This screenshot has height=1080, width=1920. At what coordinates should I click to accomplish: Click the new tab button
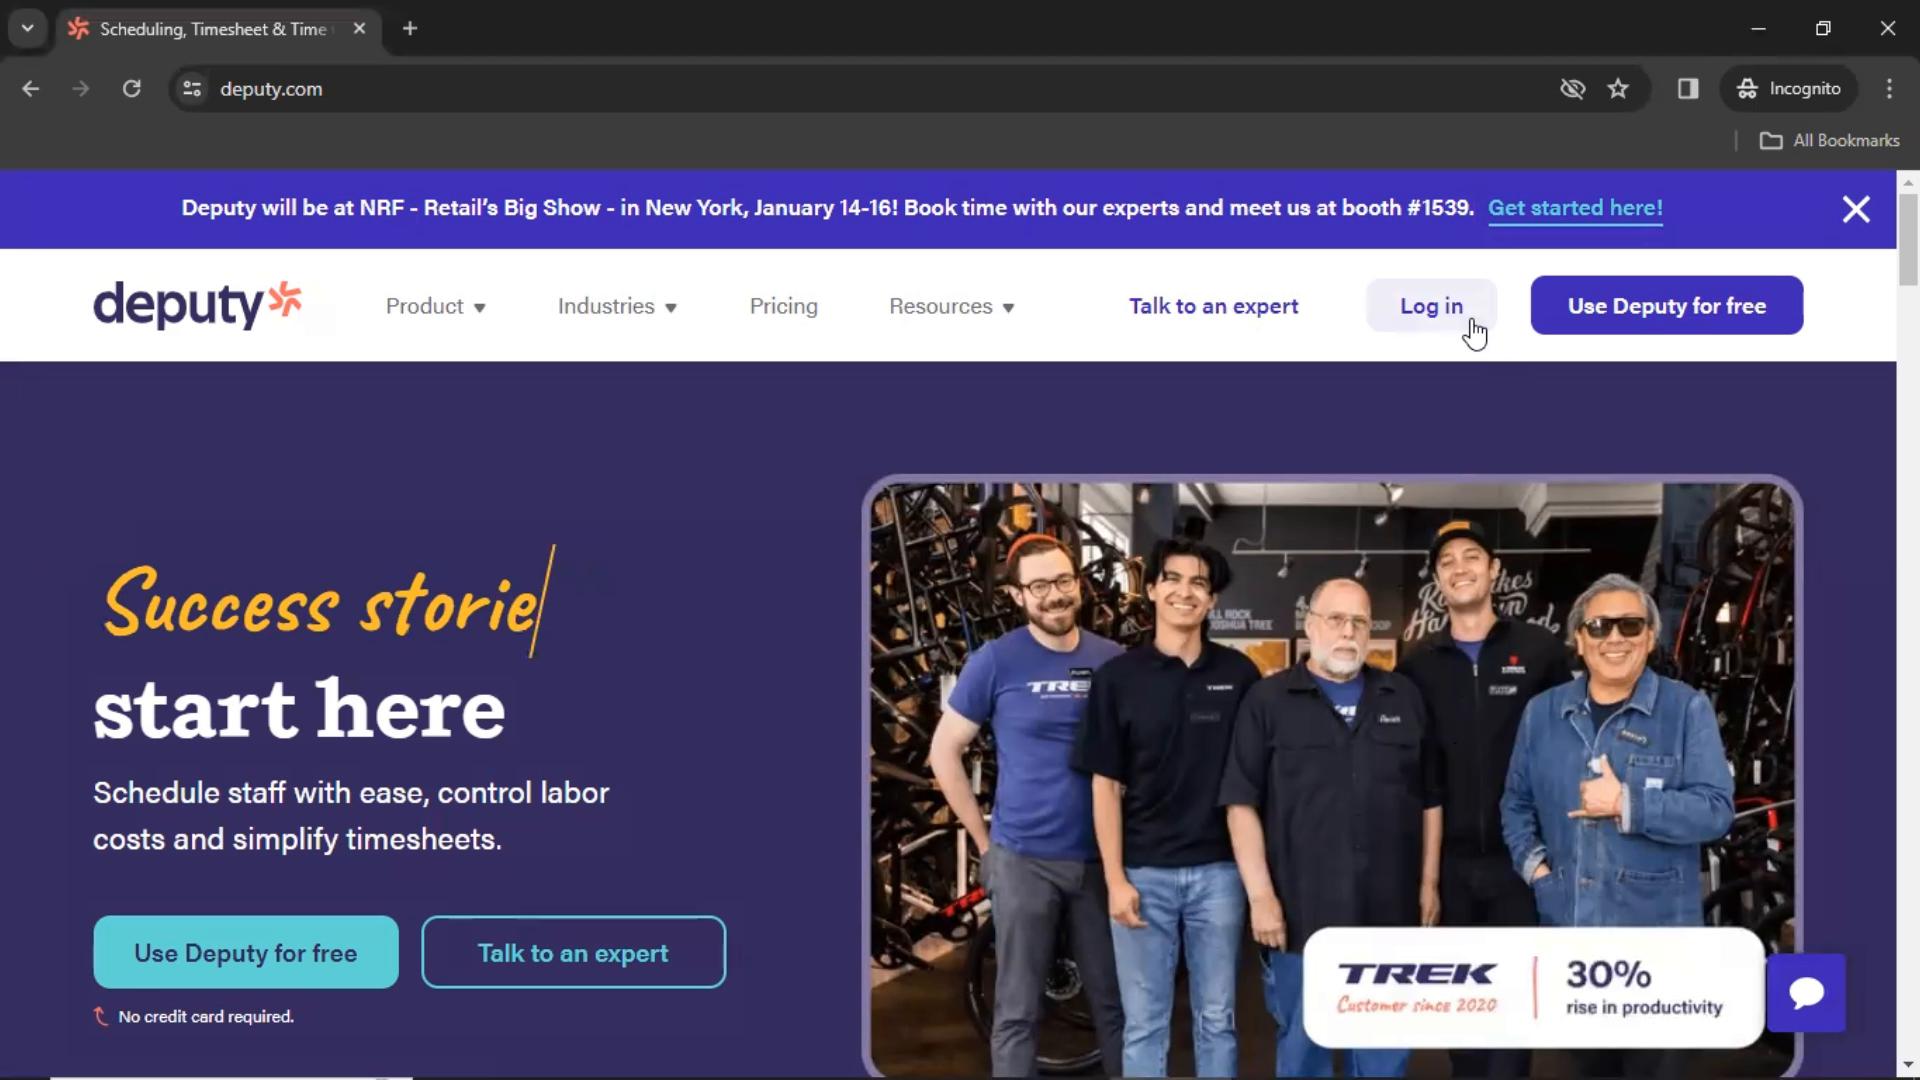410,29
